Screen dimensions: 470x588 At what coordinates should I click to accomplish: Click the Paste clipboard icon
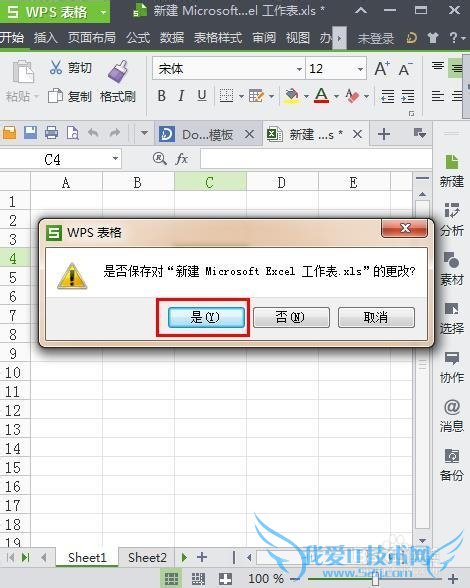coord(22,71)
